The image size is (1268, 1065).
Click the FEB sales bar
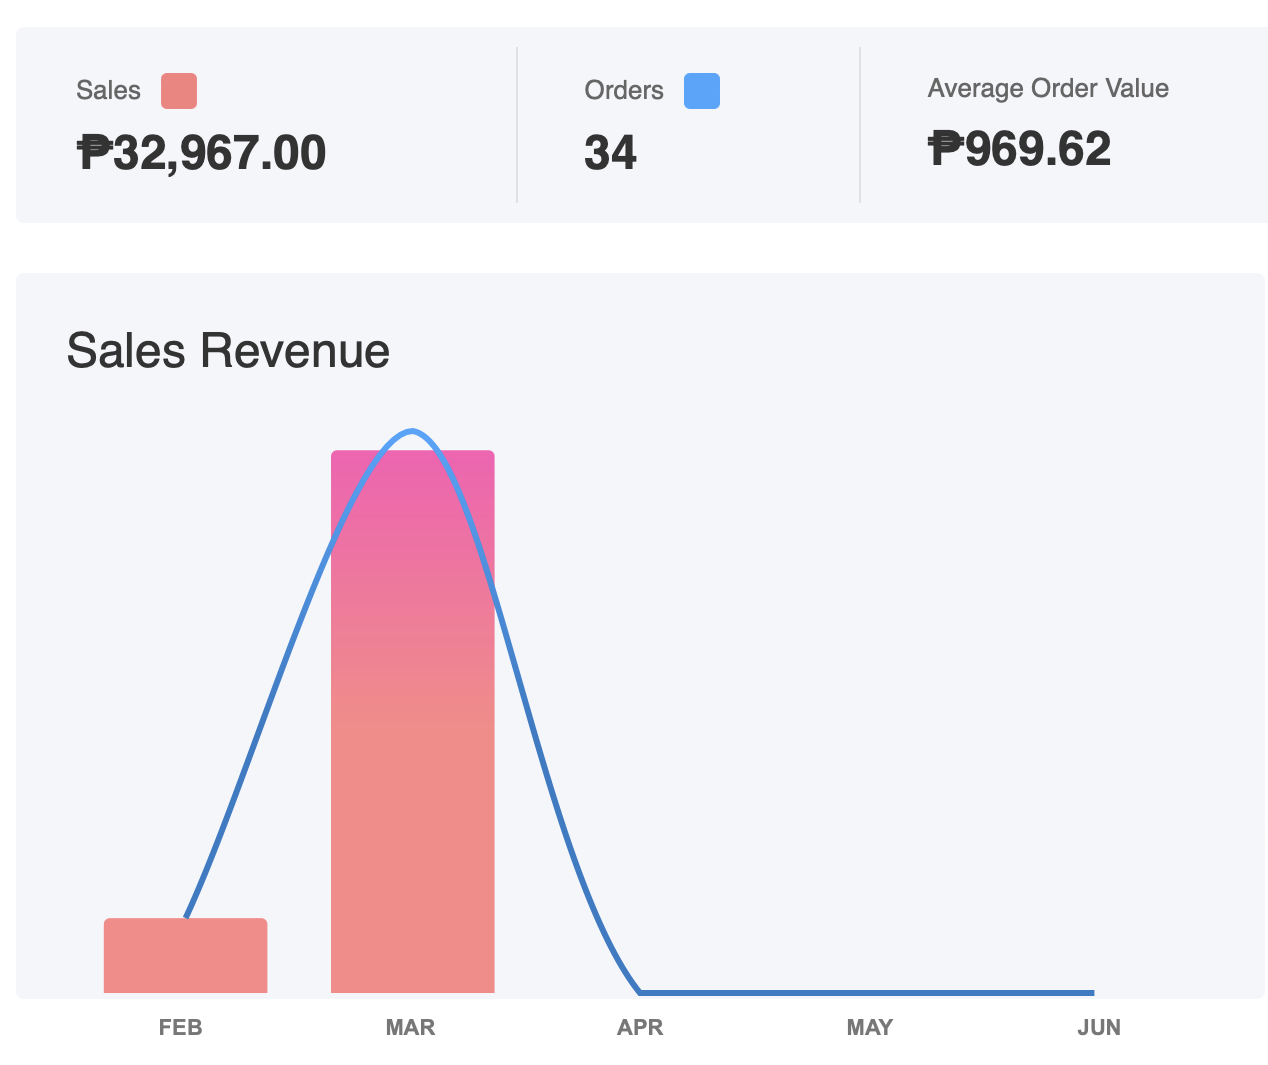pos(185,956)
